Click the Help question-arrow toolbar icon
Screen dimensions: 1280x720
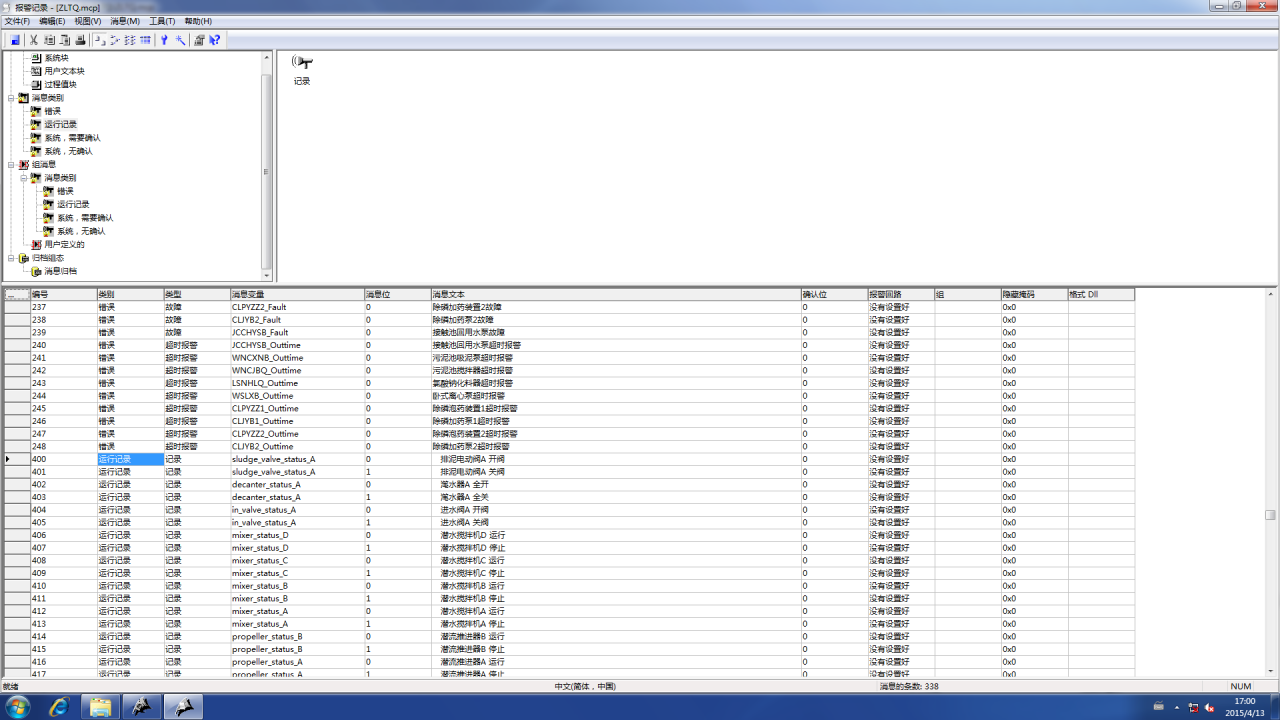(215, 40)
